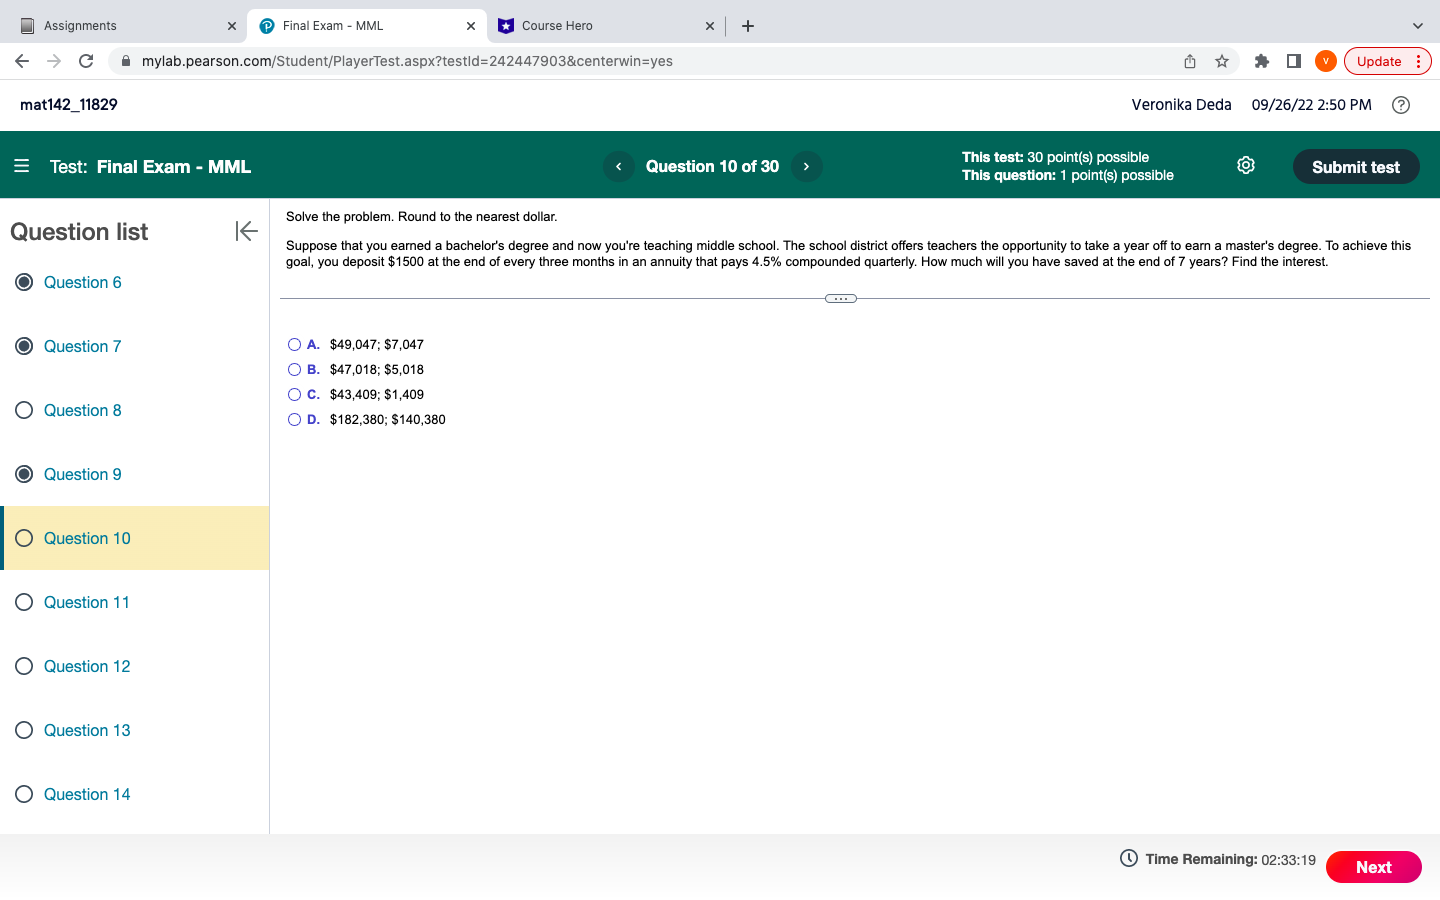Click the settings gear in the test header
The image size is (1440, 900).
coord(1245,165)
